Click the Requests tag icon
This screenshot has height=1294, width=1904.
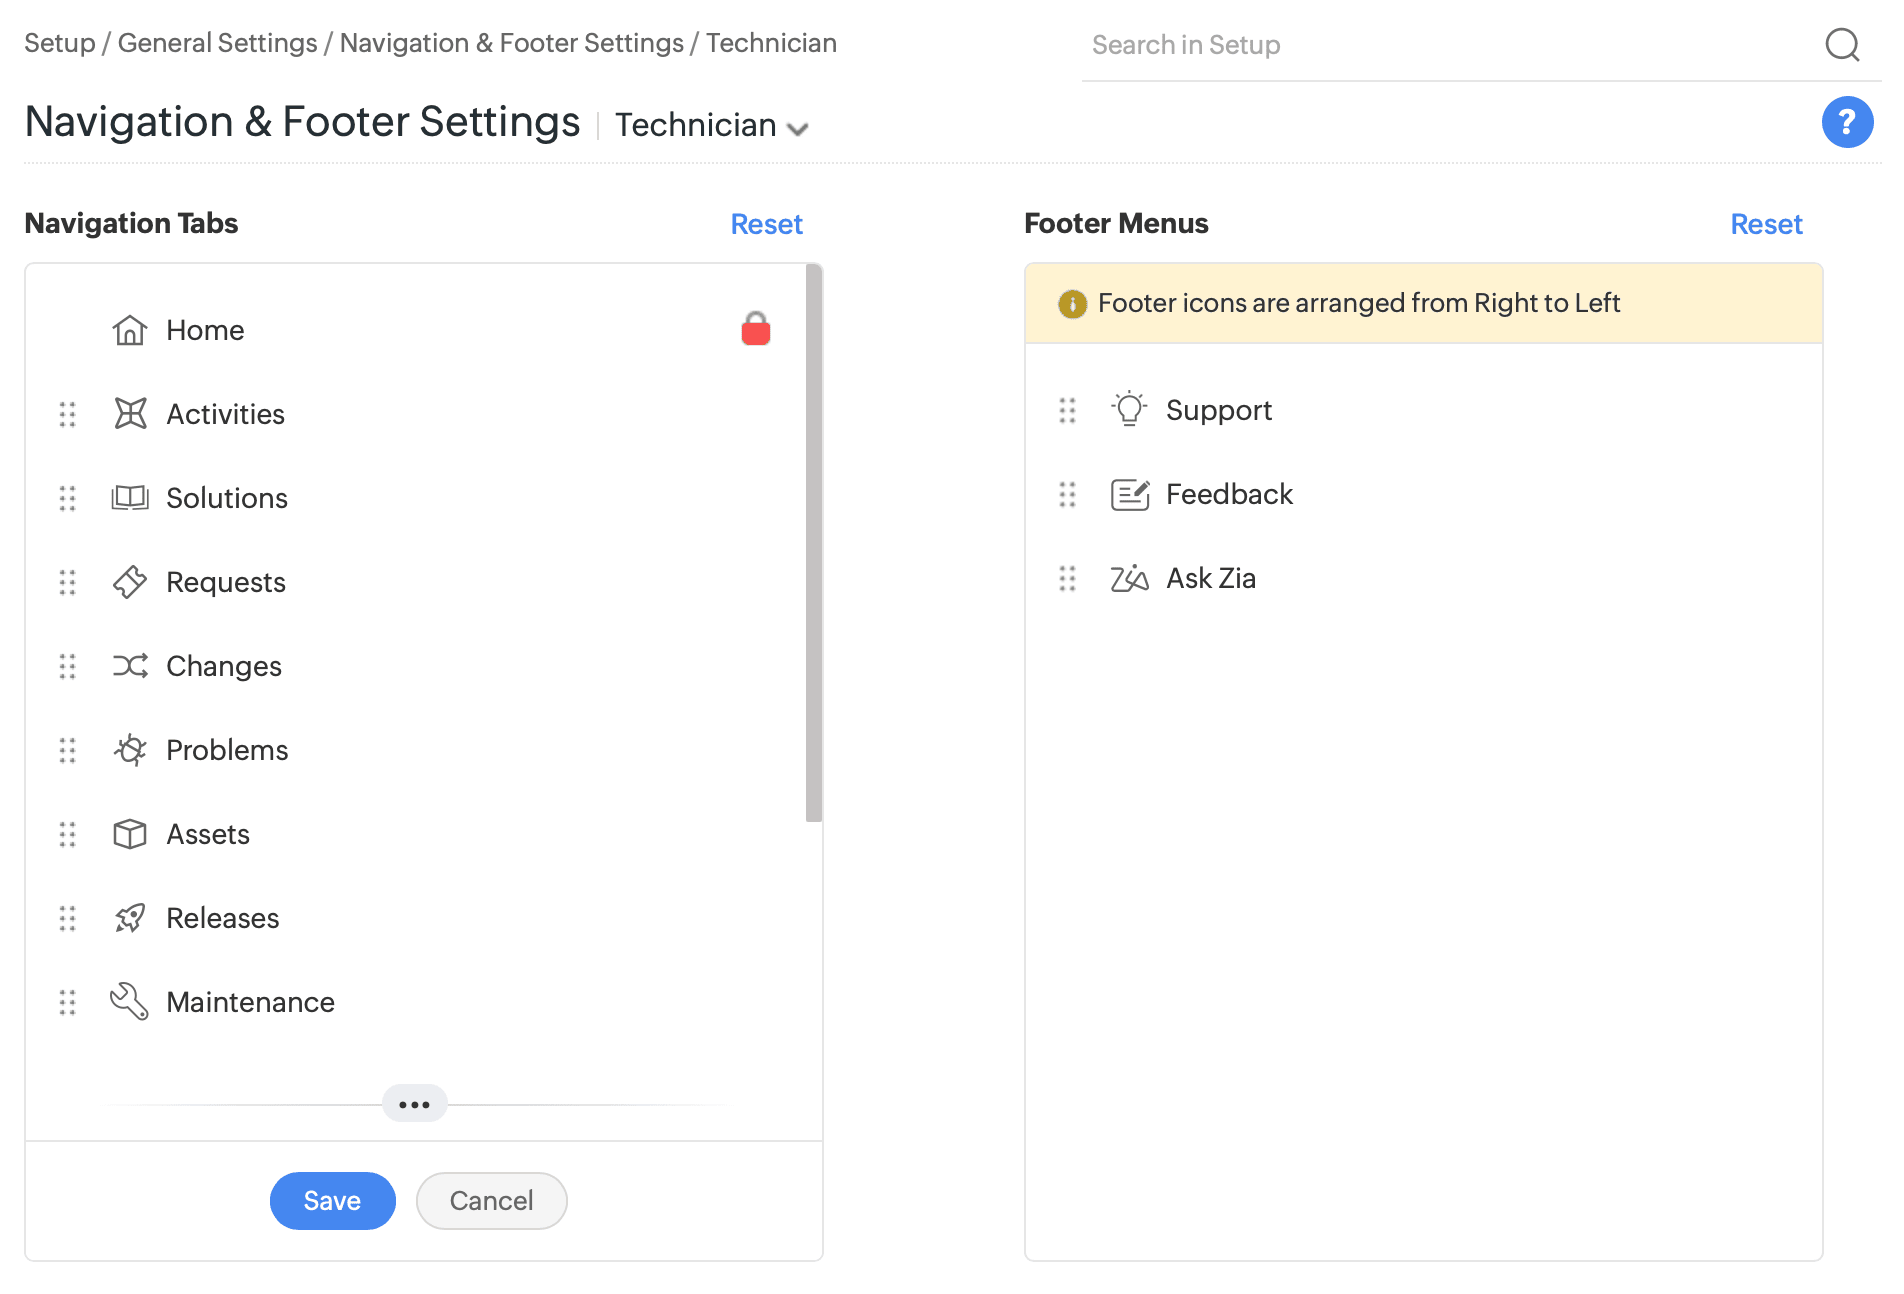[130, 582]
